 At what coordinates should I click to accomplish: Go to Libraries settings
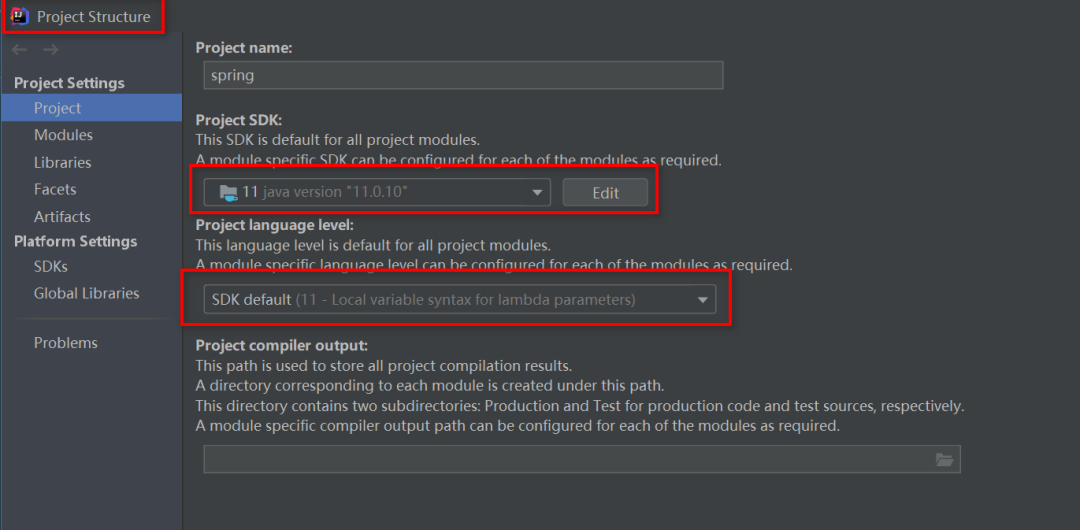point(62,162)
